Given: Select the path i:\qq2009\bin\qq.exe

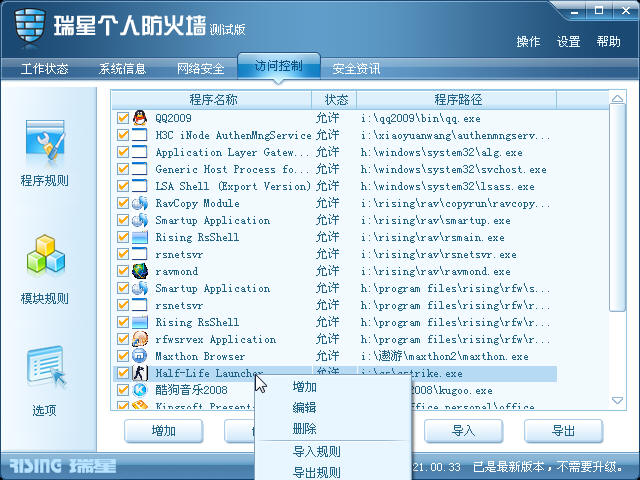Looking at the screenshot, I should (421, 119).
